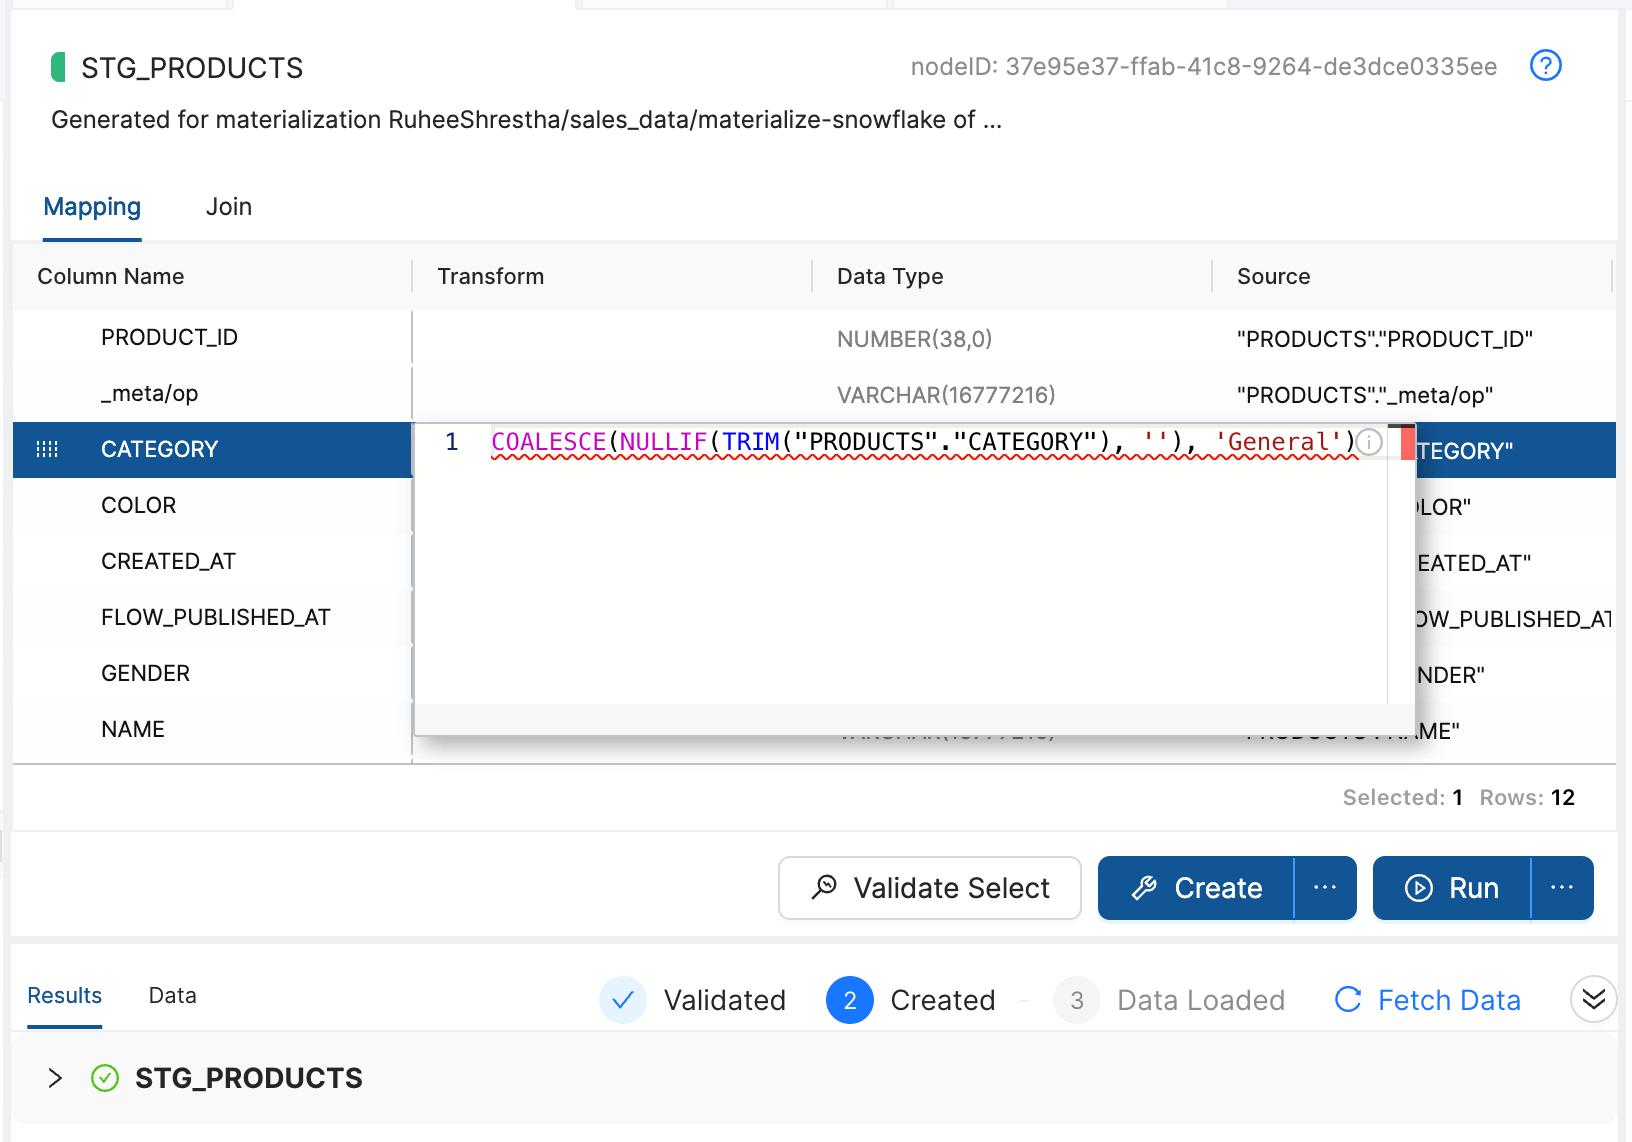Collapse the results panel with double chevron
The image size is (1632, 1142).
click(x=1593, y=999)
